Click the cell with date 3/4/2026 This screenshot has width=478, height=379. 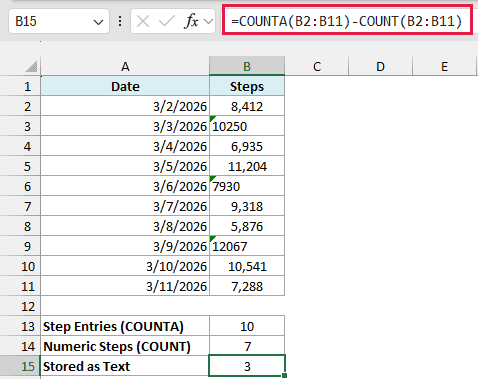pos(125,146)
